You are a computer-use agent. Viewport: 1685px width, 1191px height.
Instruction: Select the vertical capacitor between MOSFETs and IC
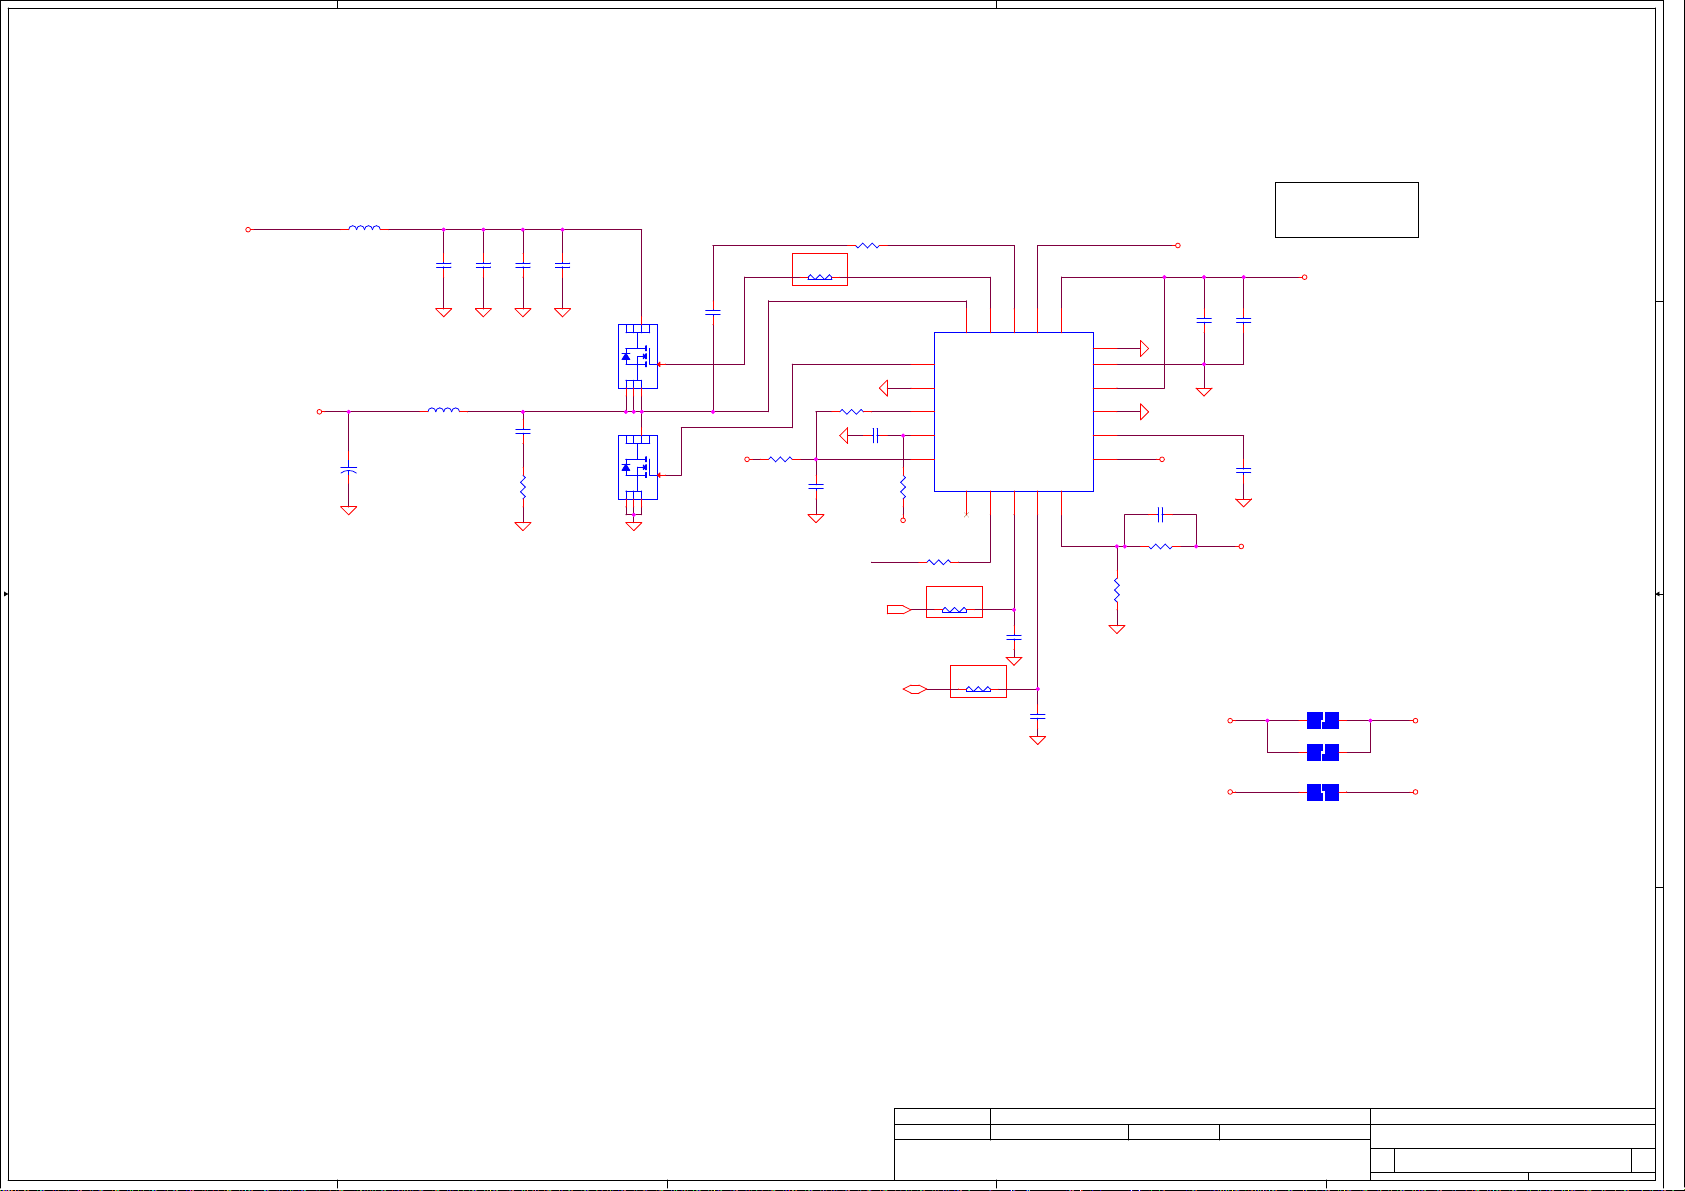713,312
